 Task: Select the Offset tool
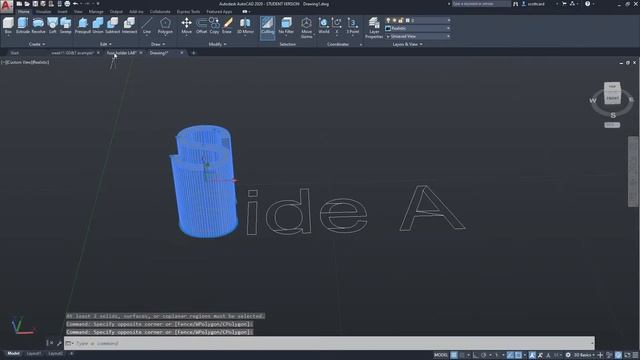coord(201,25)
